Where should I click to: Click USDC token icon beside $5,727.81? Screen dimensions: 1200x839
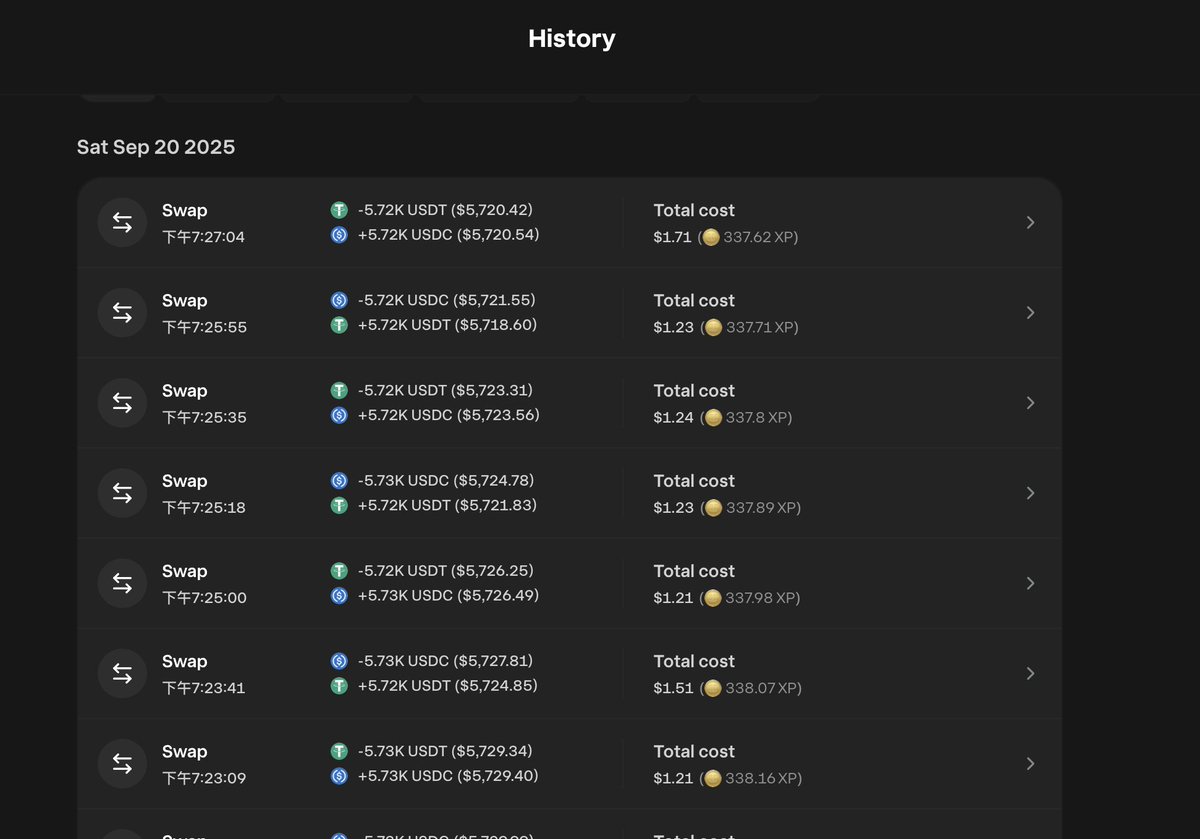pos(339,661)
